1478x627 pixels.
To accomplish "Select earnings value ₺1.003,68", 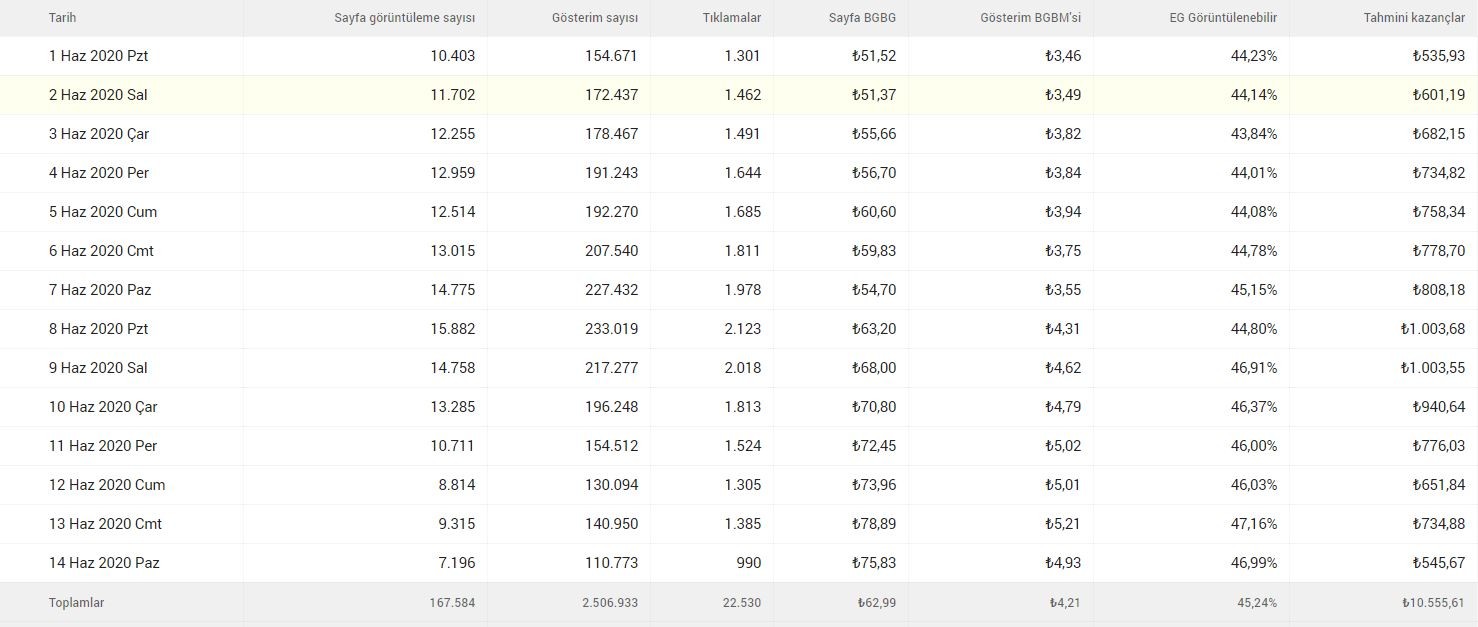I will [1433, 329].
